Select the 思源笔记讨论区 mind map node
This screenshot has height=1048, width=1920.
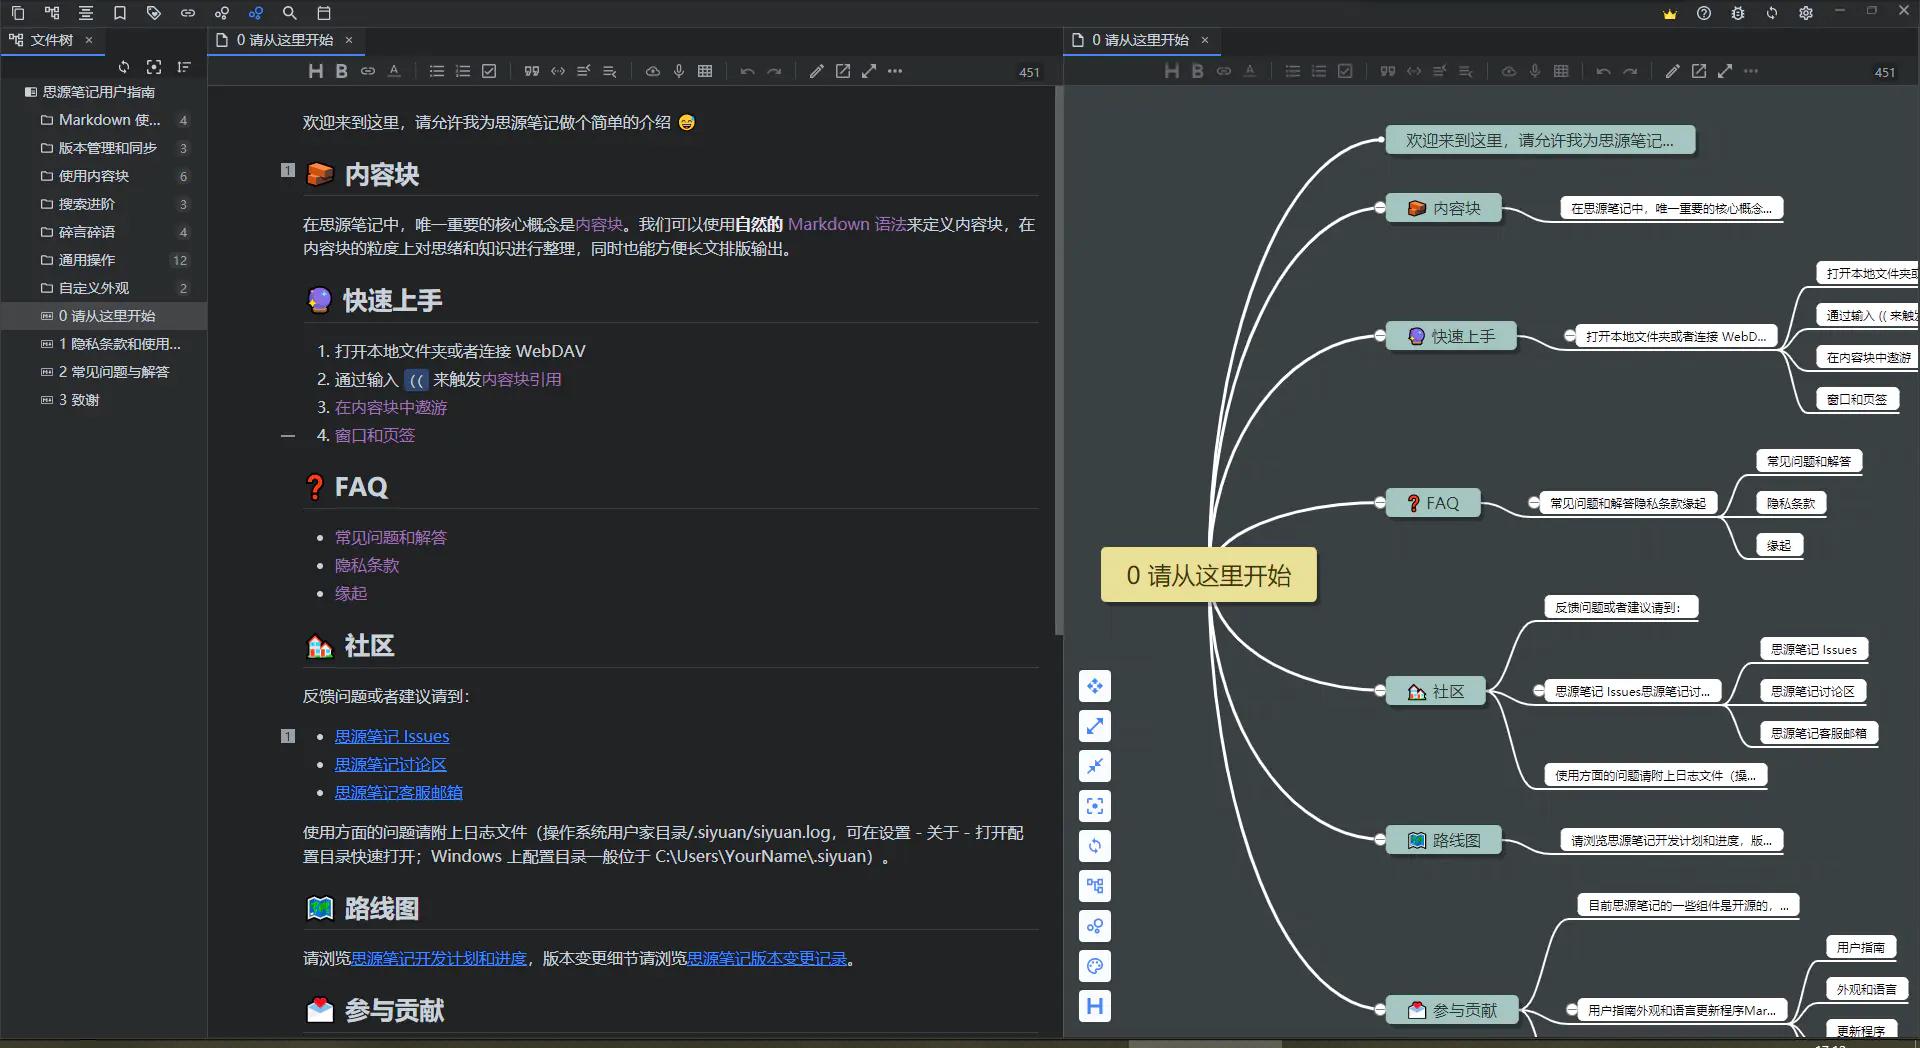[1813, 691]
